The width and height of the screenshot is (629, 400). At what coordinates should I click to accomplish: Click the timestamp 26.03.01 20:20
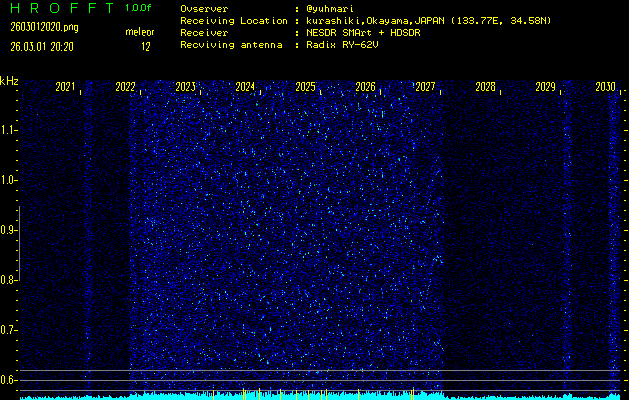point(42,47)
